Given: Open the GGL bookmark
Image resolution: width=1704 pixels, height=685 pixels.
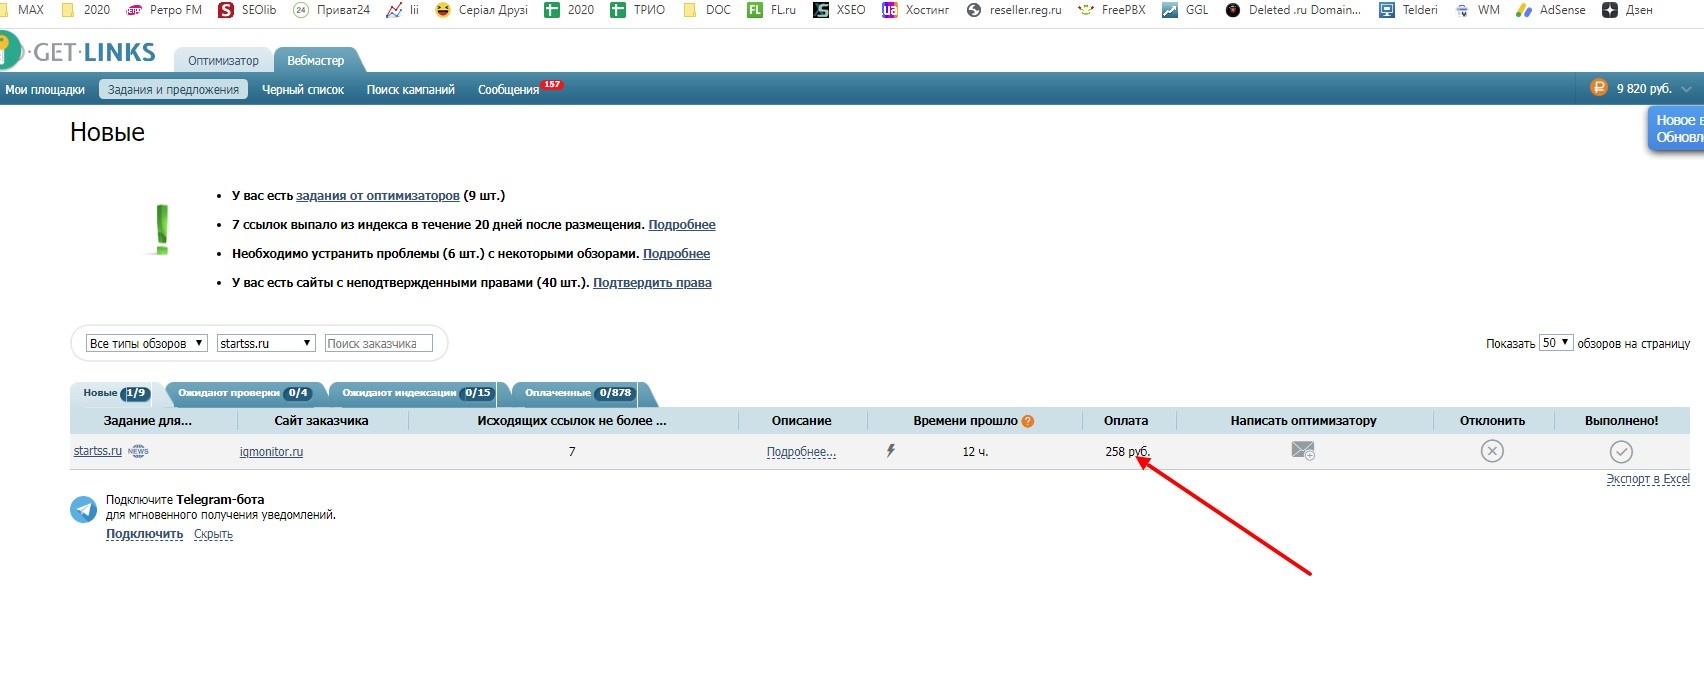Looking at the screenshot, I should tap(1185, 10).
